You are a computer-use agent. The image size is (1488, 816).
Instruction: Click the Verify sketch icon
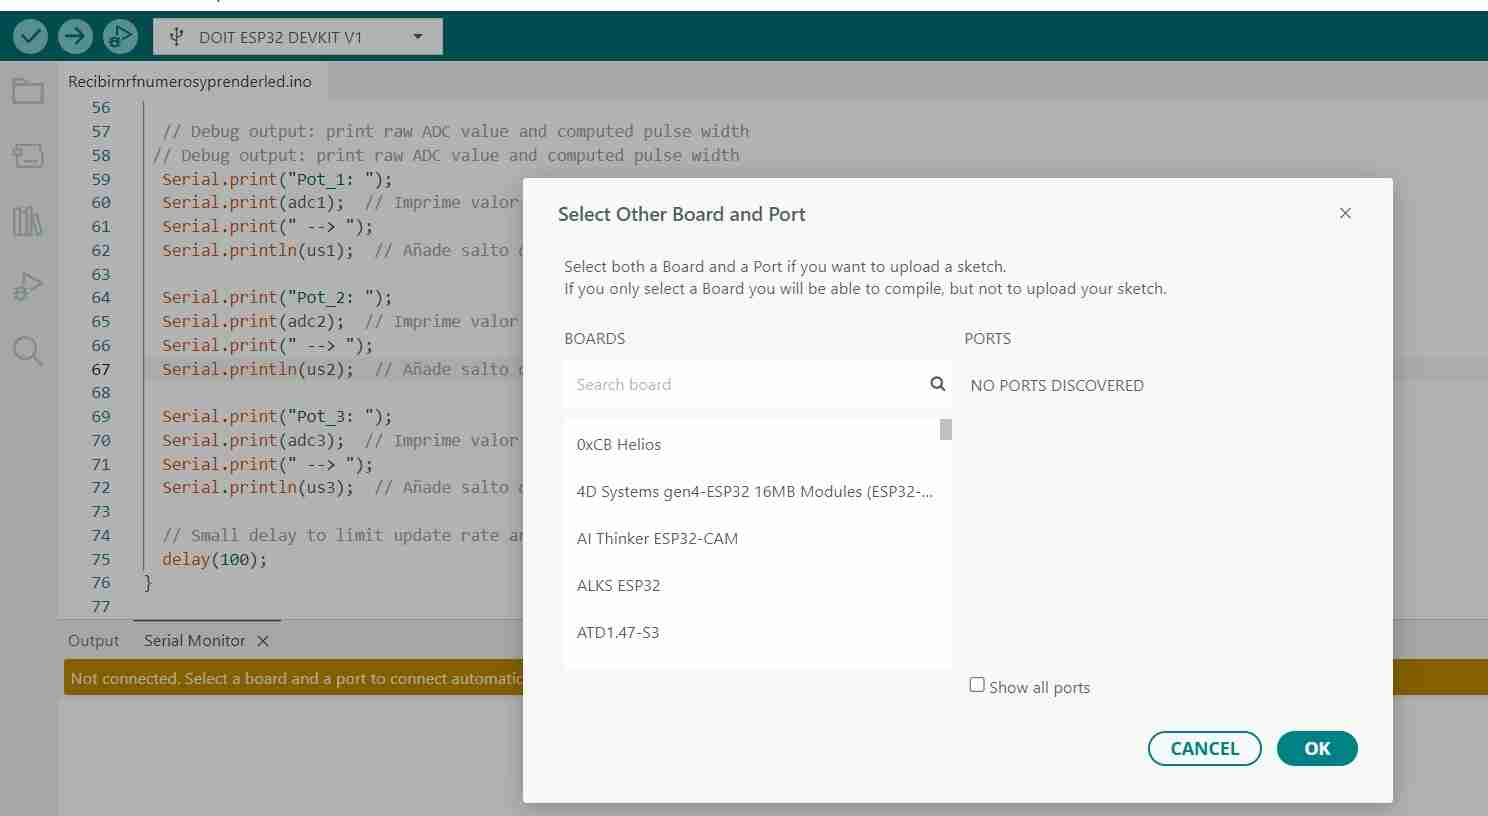(29, 36)
